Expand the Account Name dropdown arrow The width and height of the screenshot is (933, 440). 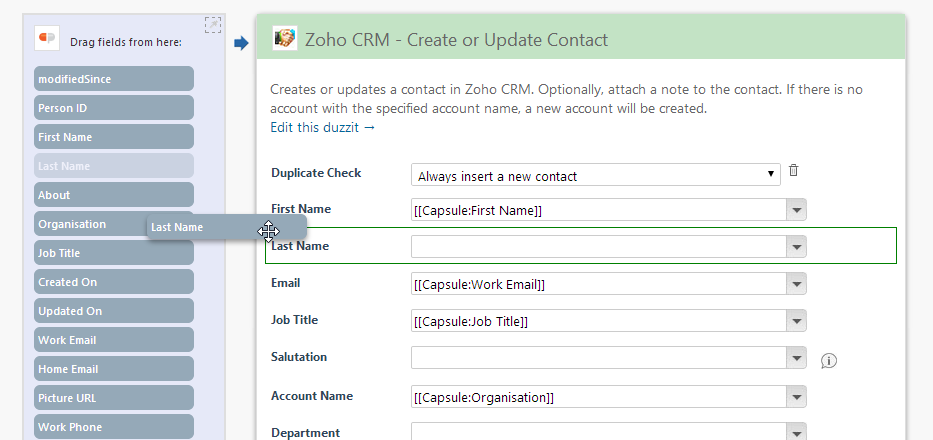797,397
